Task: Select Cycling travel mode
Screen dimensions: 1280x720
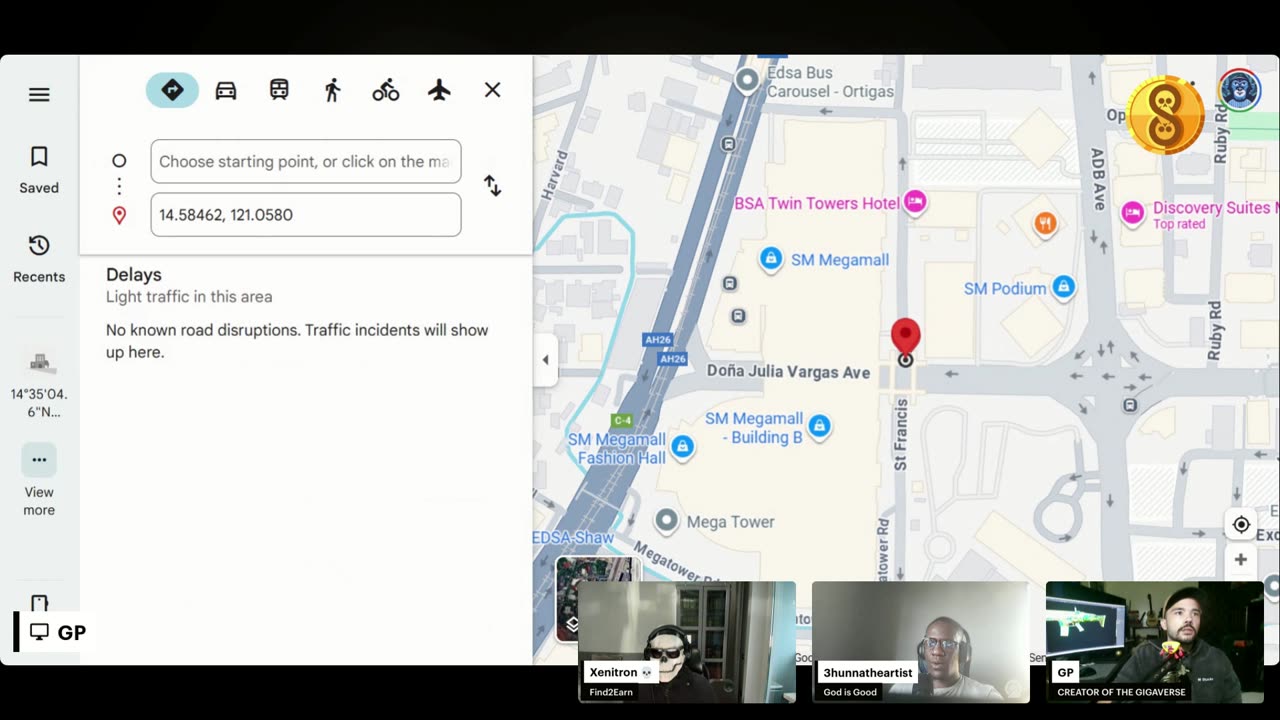Action: tap(386, 90)
